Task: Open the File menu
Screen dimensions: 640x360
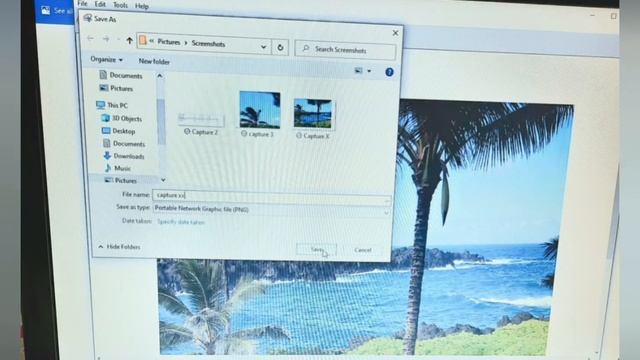Action: point(82,4)
